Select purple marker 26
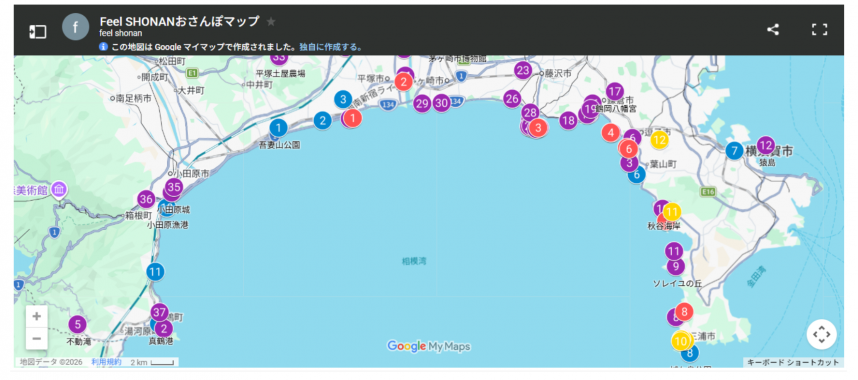The height and width of the screenshot is (380, 858). [512, 99]
